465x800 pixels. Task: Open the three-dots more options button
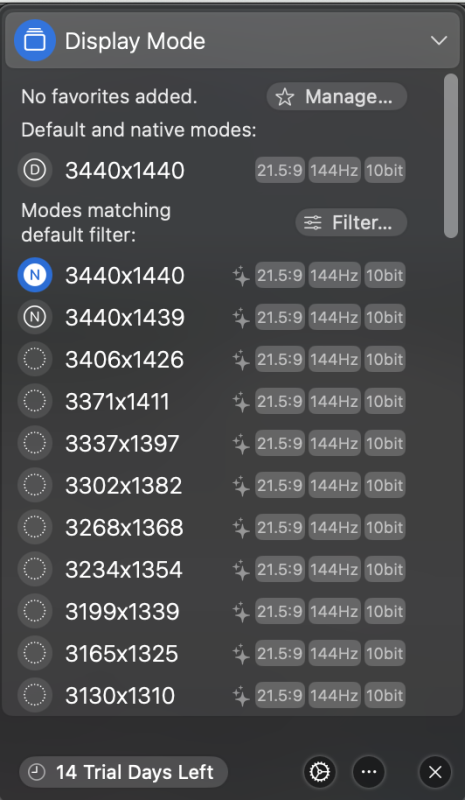[x=369, y=772]
